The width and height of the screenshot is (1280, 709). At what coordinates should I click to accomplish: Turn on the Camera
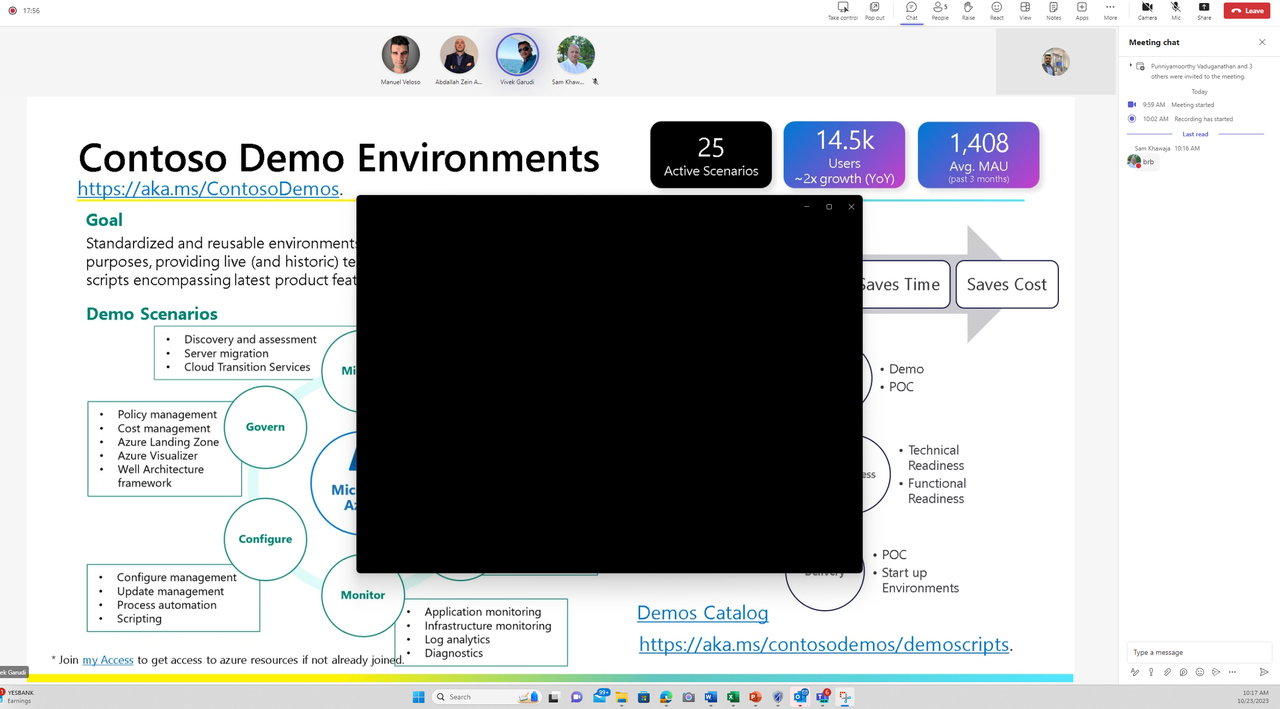(1147, 11)
